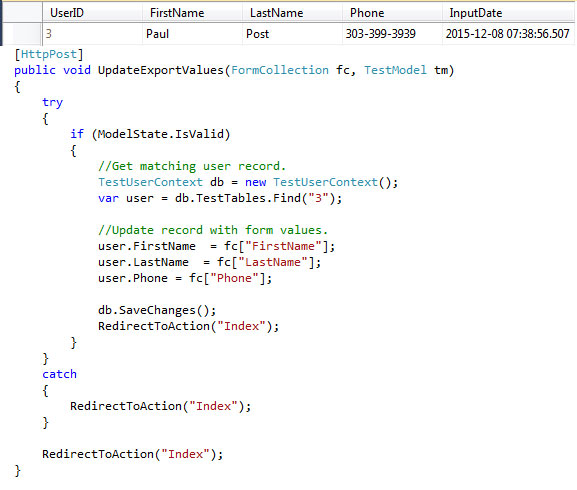Click the new TestUserContext() constructor call
Viewport: 577px width, 490px height.
321,182
